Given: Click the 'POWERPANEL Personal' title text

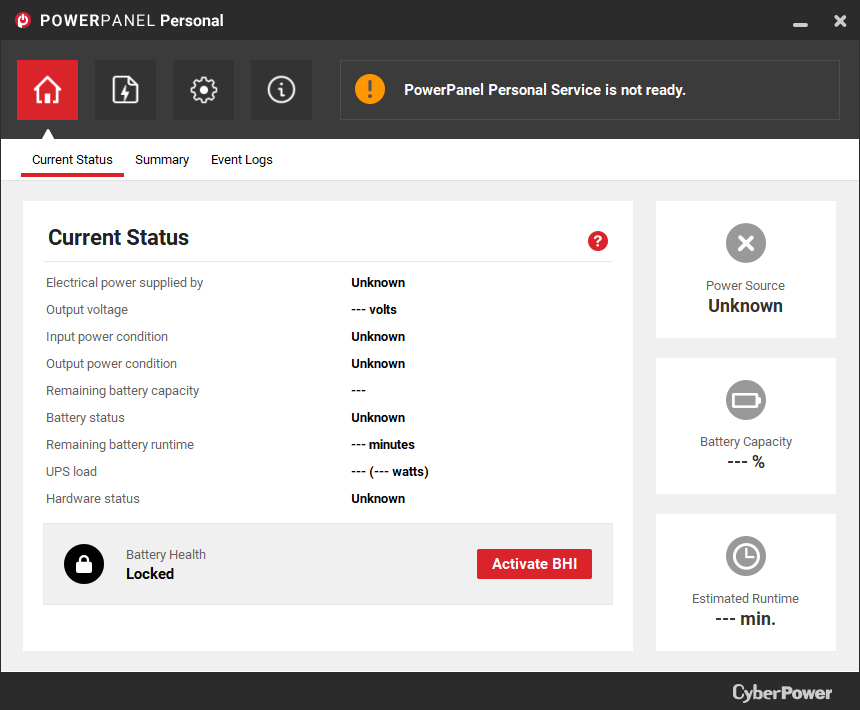Looking at the screenshot, I should pyautogui.click(x=132, y=20).
